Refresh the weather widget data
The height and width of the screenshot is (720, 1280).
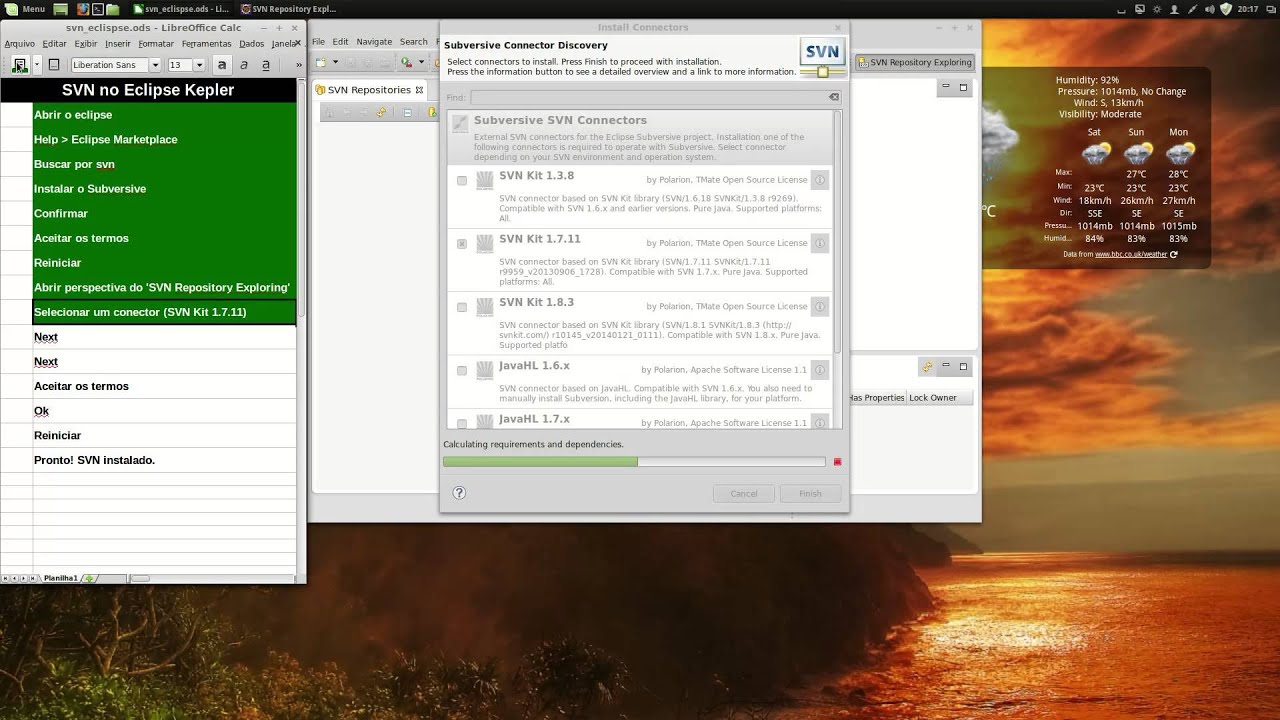coord(1174,254)
